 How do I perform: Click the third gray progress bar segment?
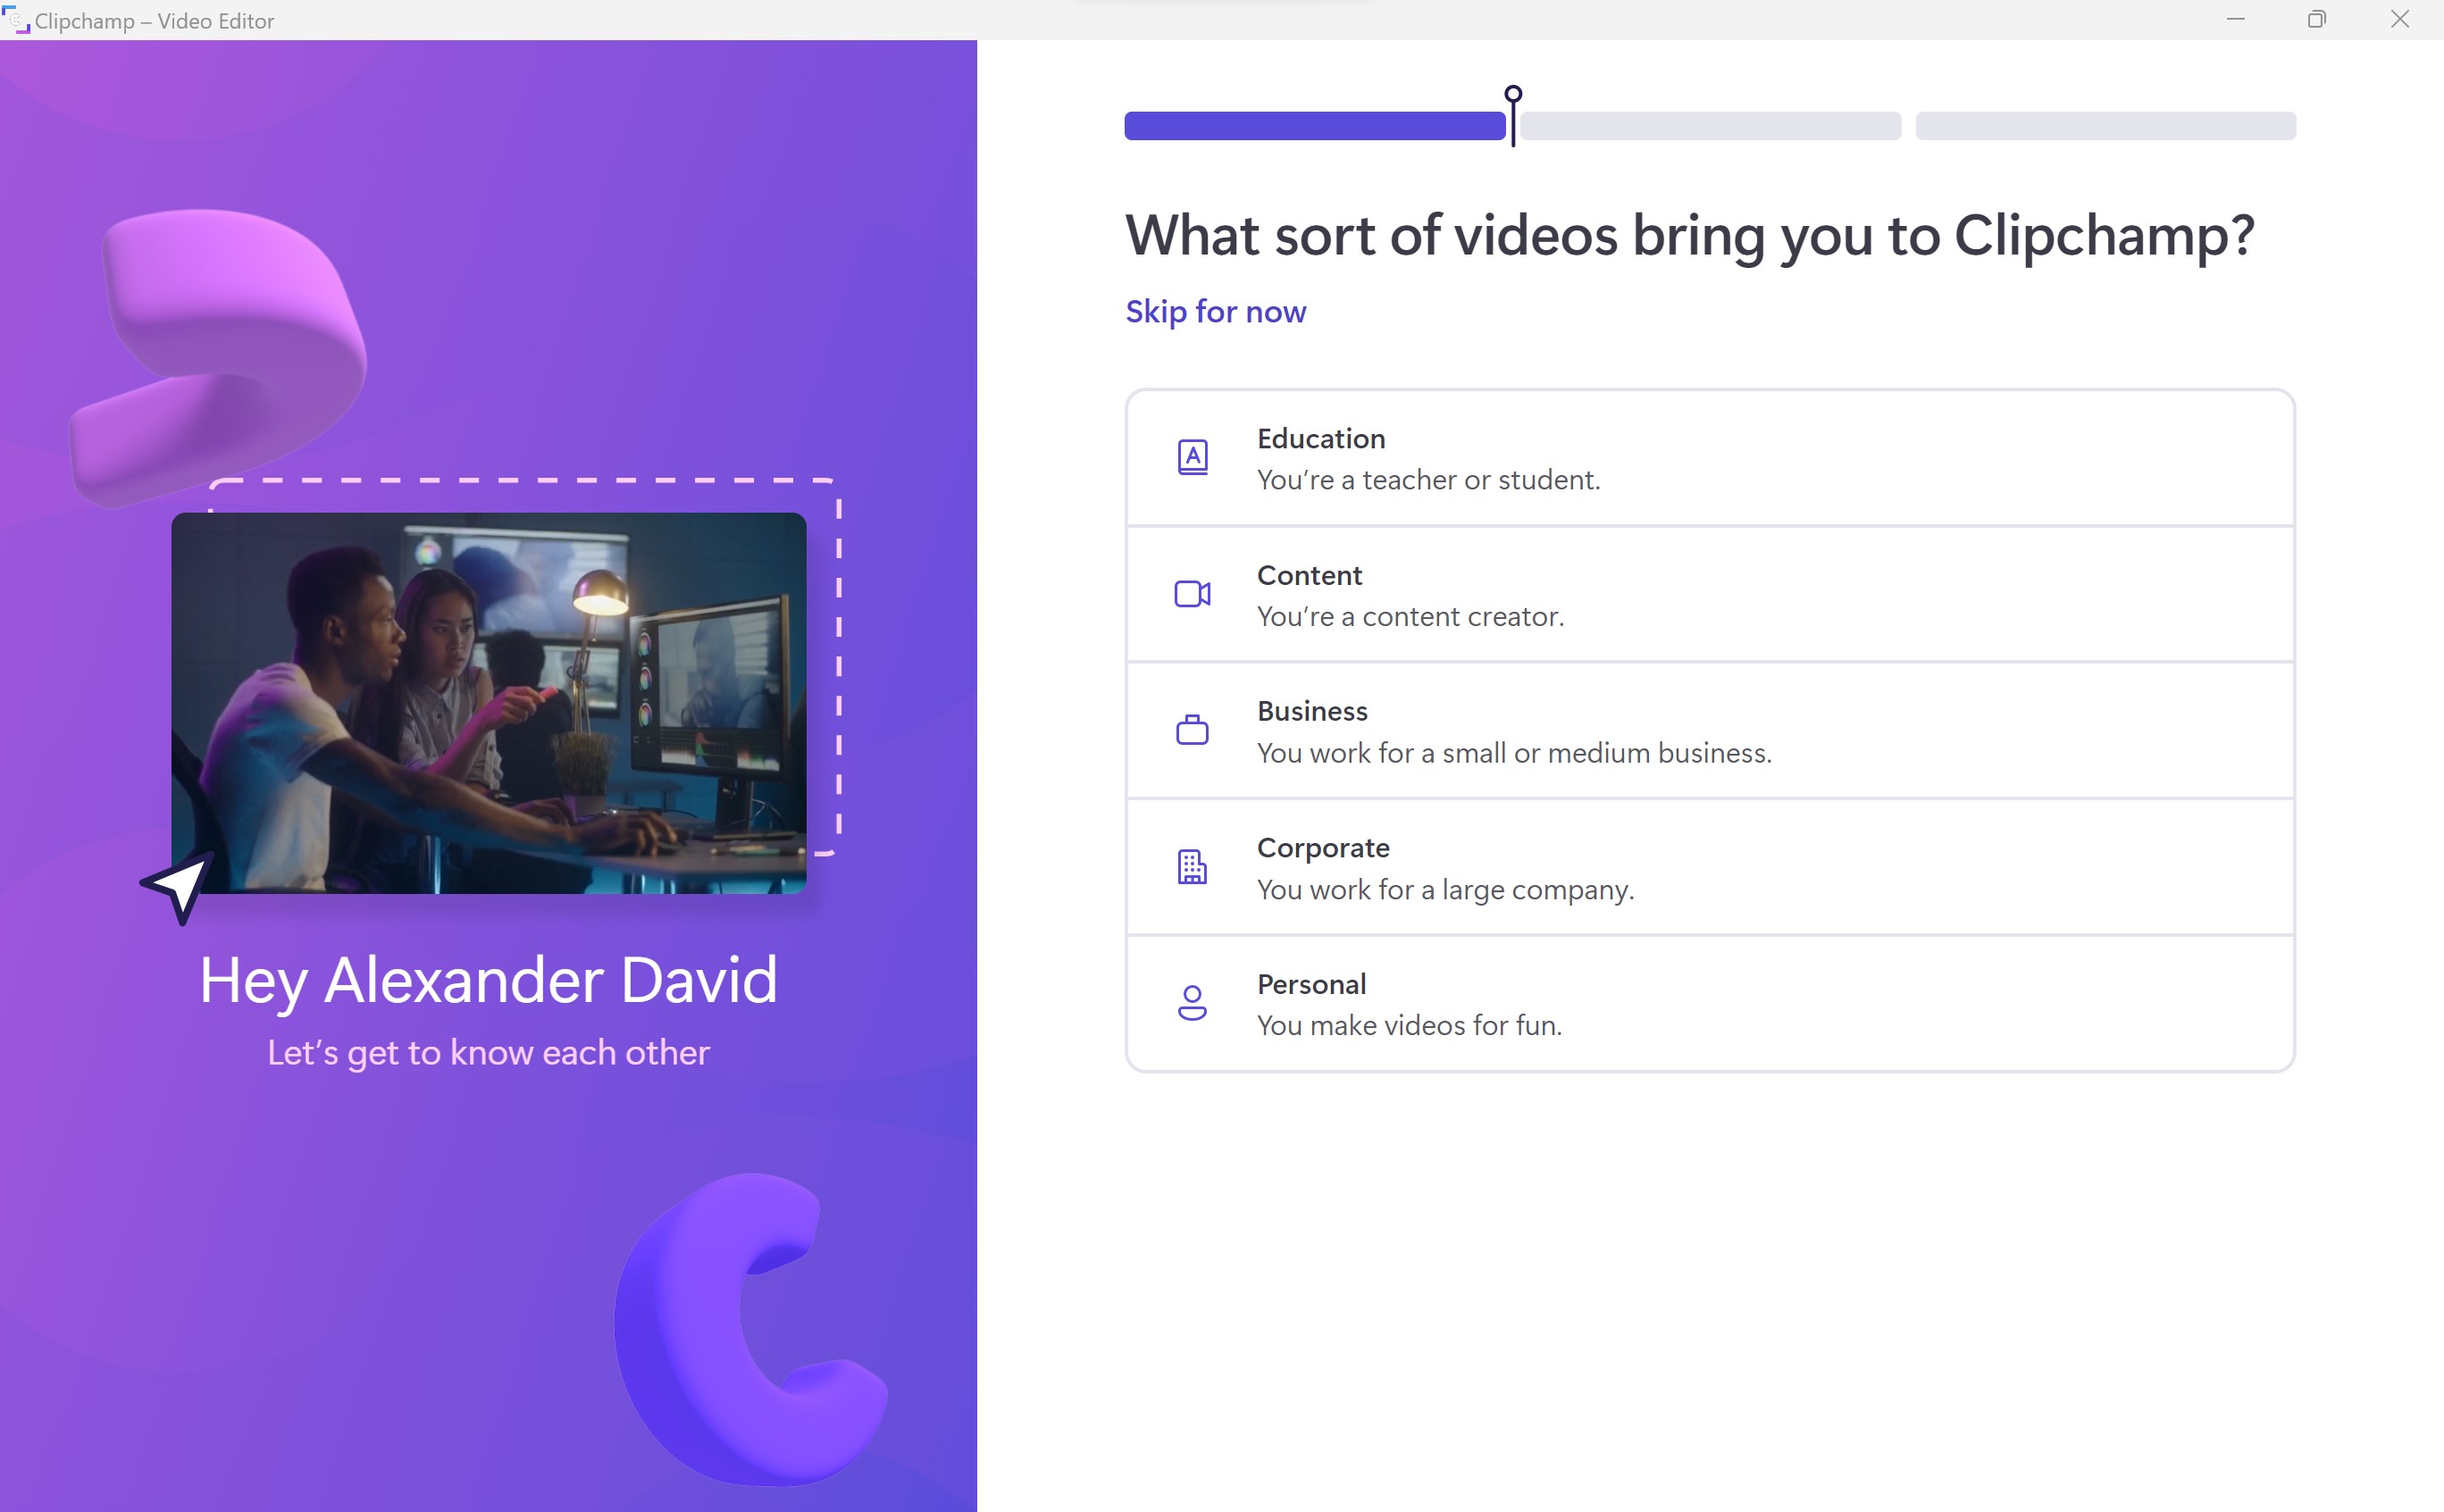pyautogui.click(x=2105, y=126)
